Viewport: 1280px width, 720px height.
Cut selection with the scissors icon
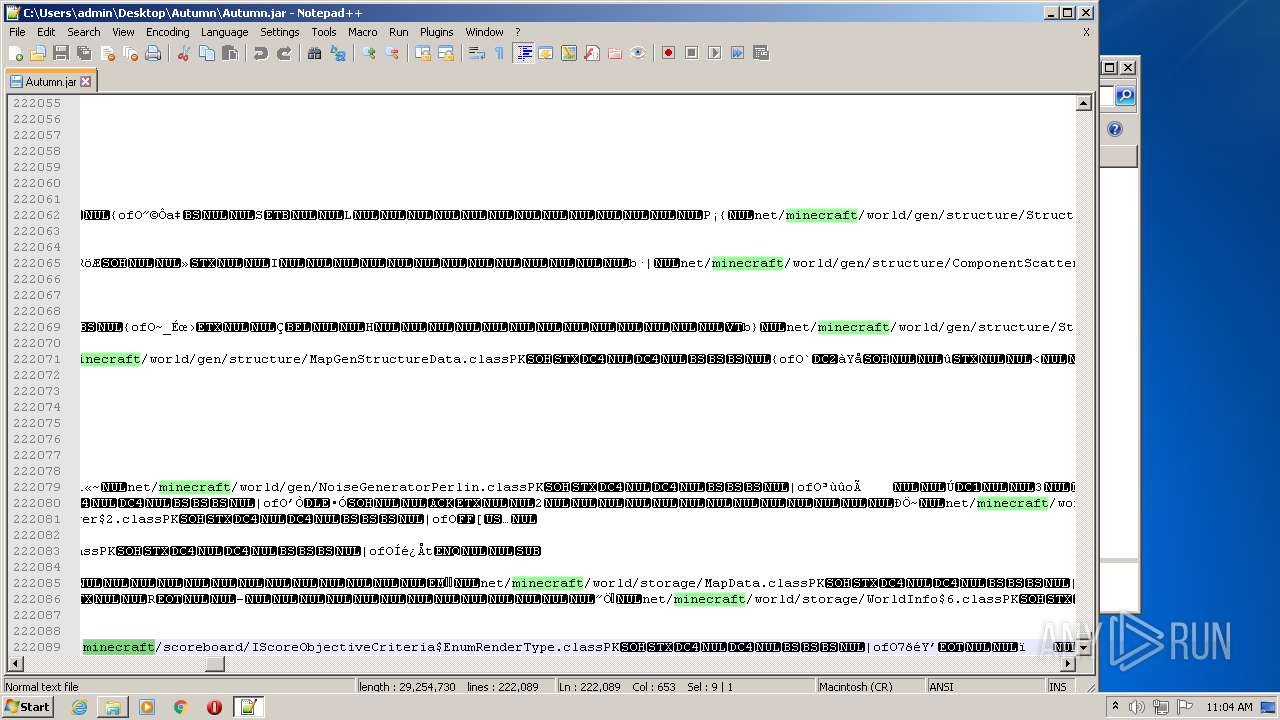[184, 53]
